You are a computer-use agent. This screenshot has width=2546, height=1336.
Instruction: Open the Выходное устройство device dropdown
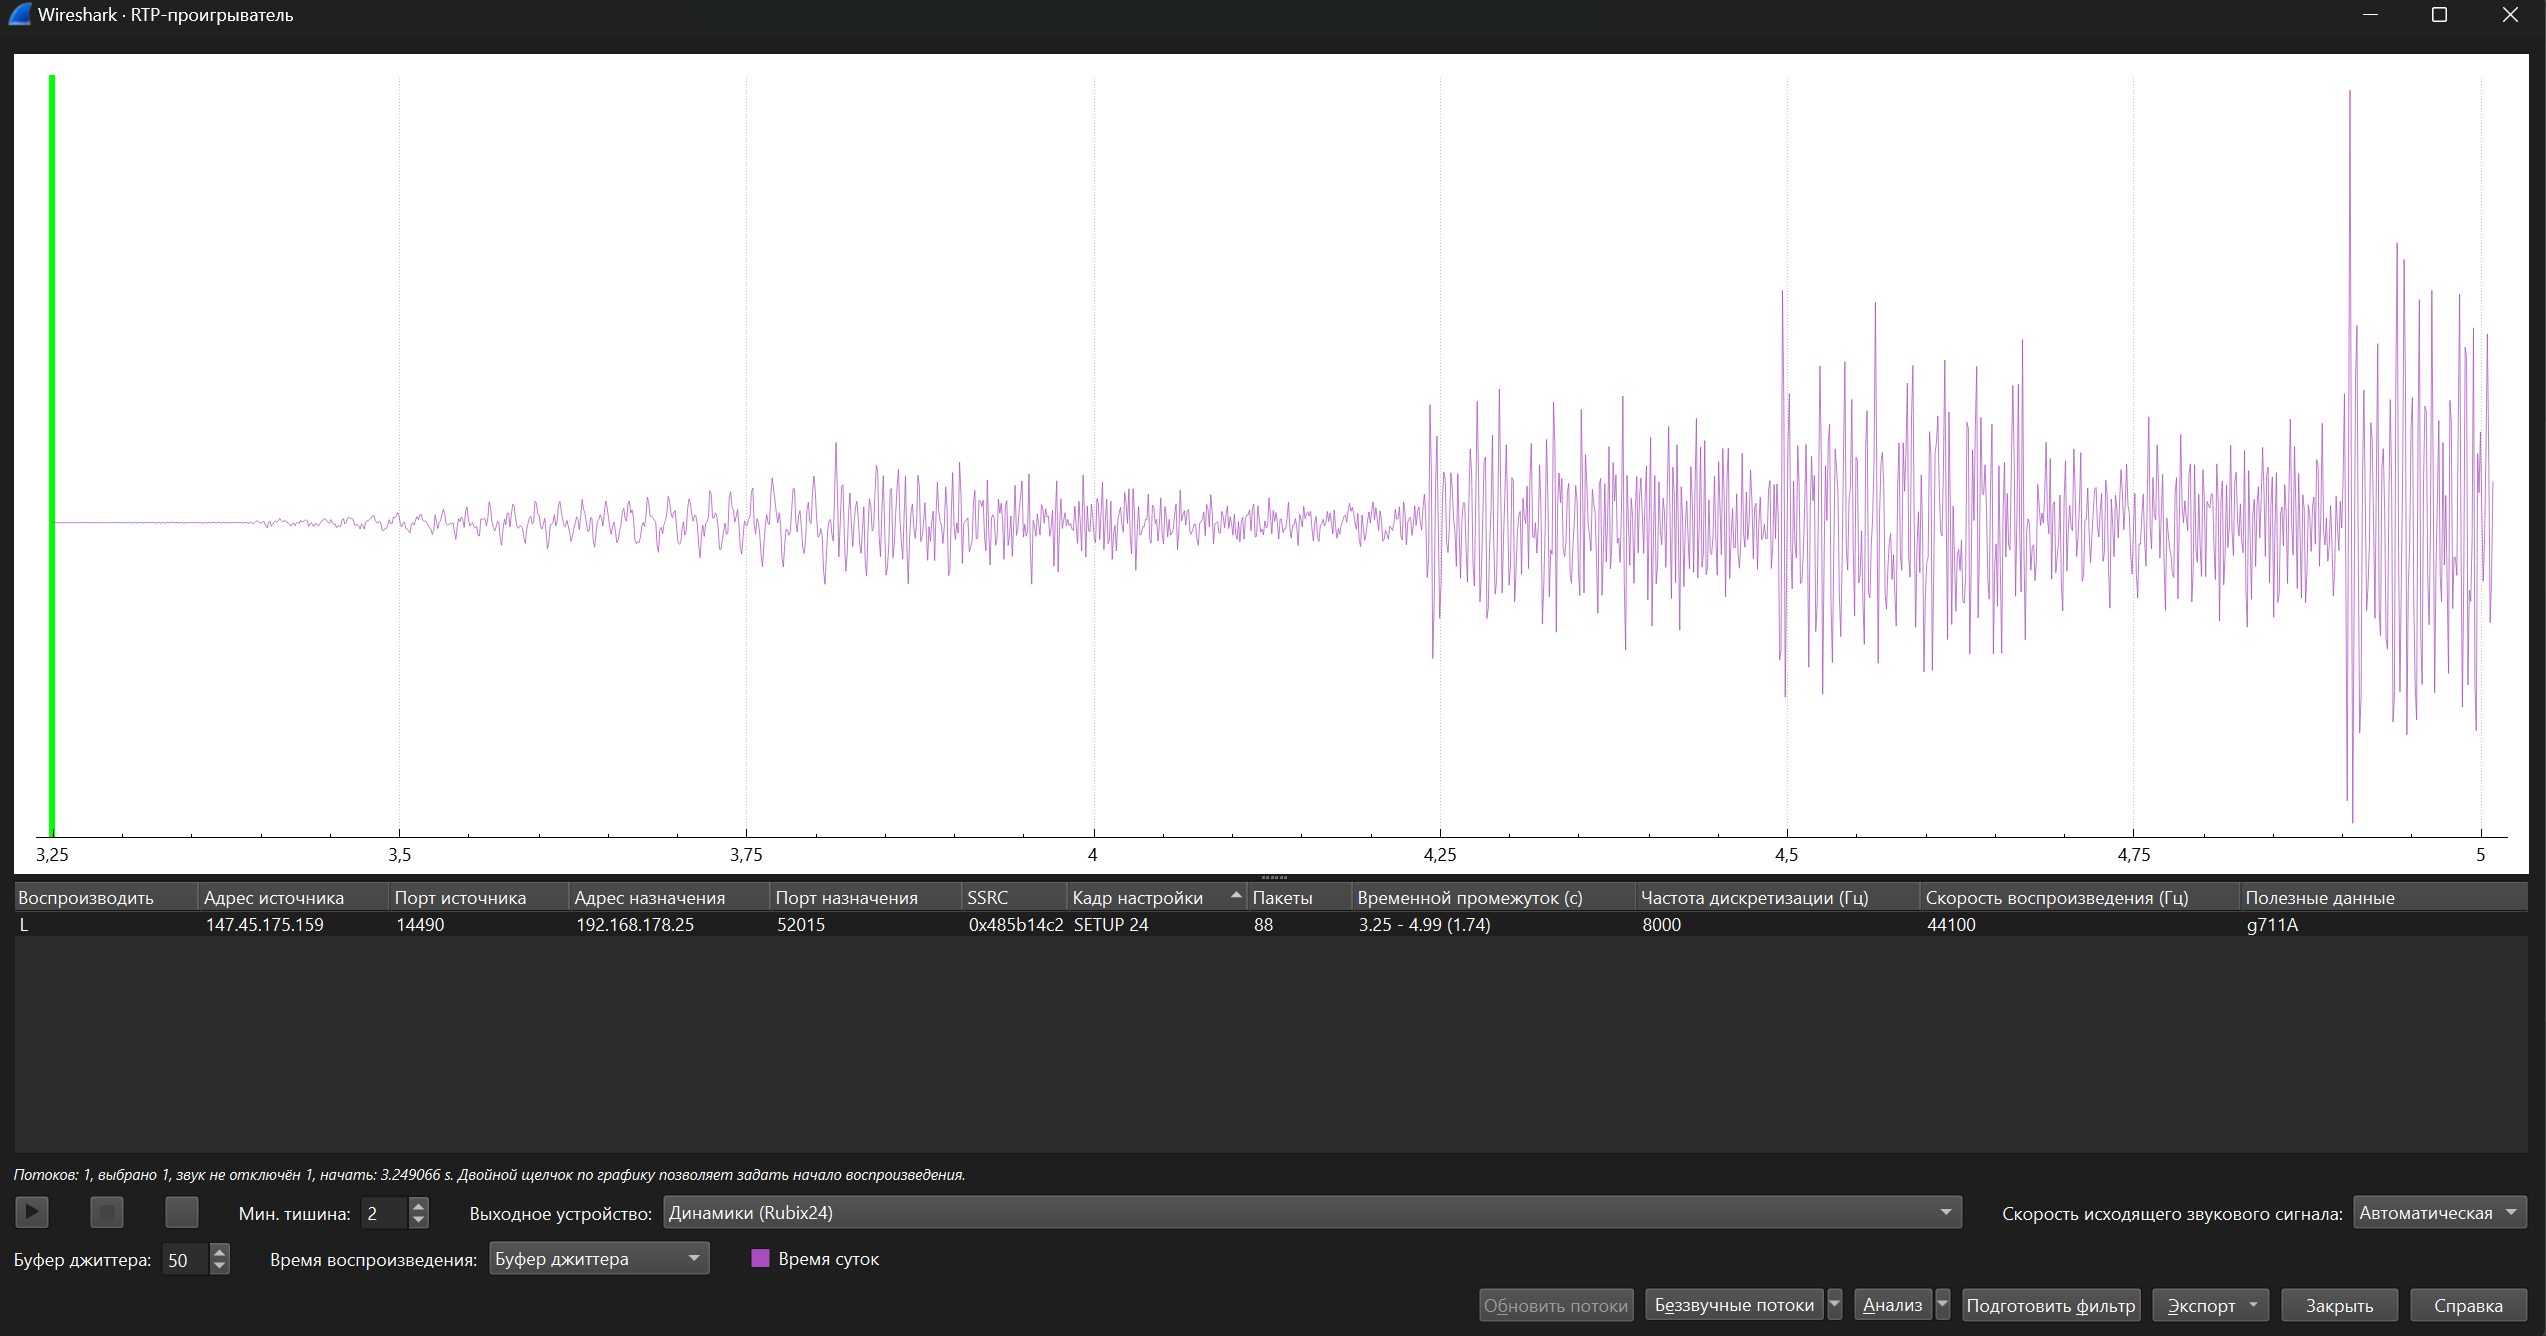coord(1311,1212)
